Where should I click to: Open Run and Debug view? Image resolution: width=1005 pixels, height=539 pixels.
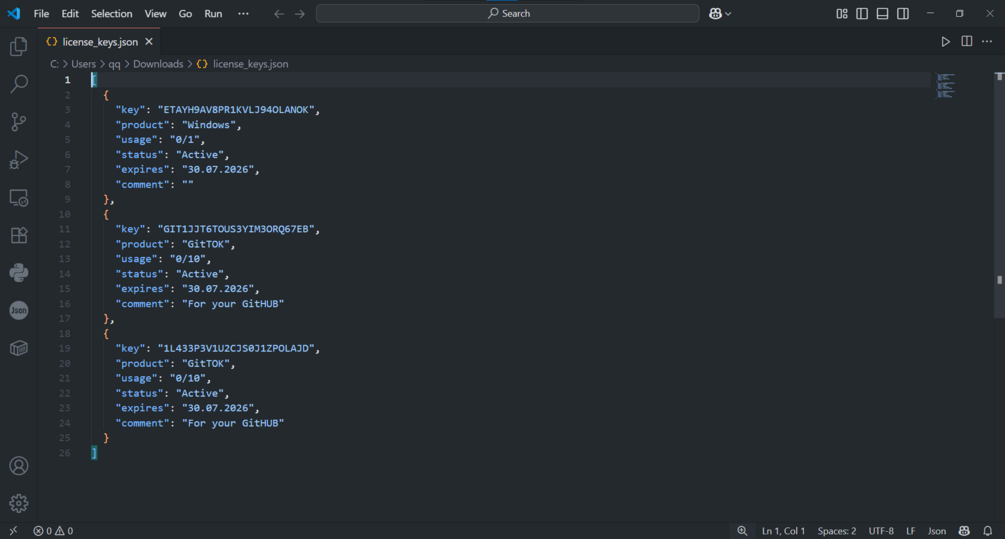19,160
